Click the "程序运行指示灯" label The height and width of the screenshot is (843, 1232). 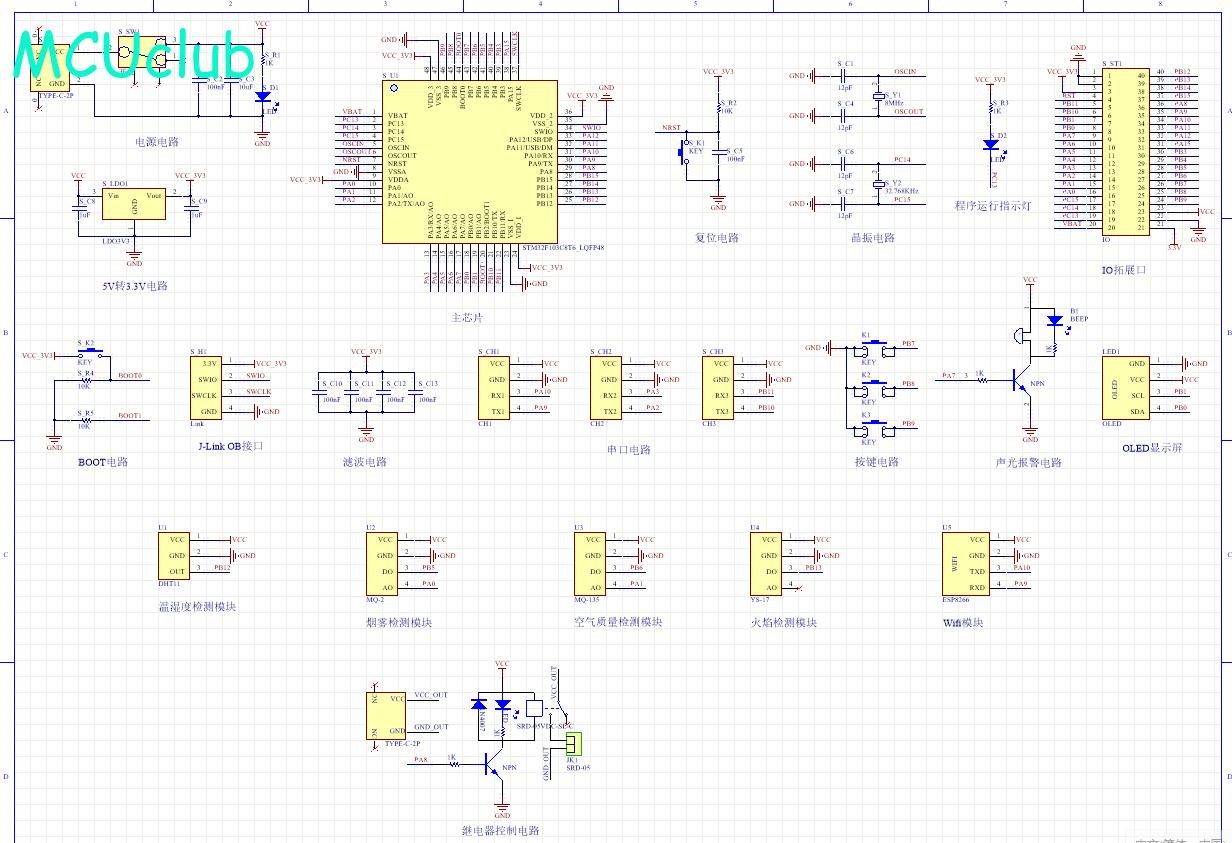pyautogui.click(x=992, y=206)
